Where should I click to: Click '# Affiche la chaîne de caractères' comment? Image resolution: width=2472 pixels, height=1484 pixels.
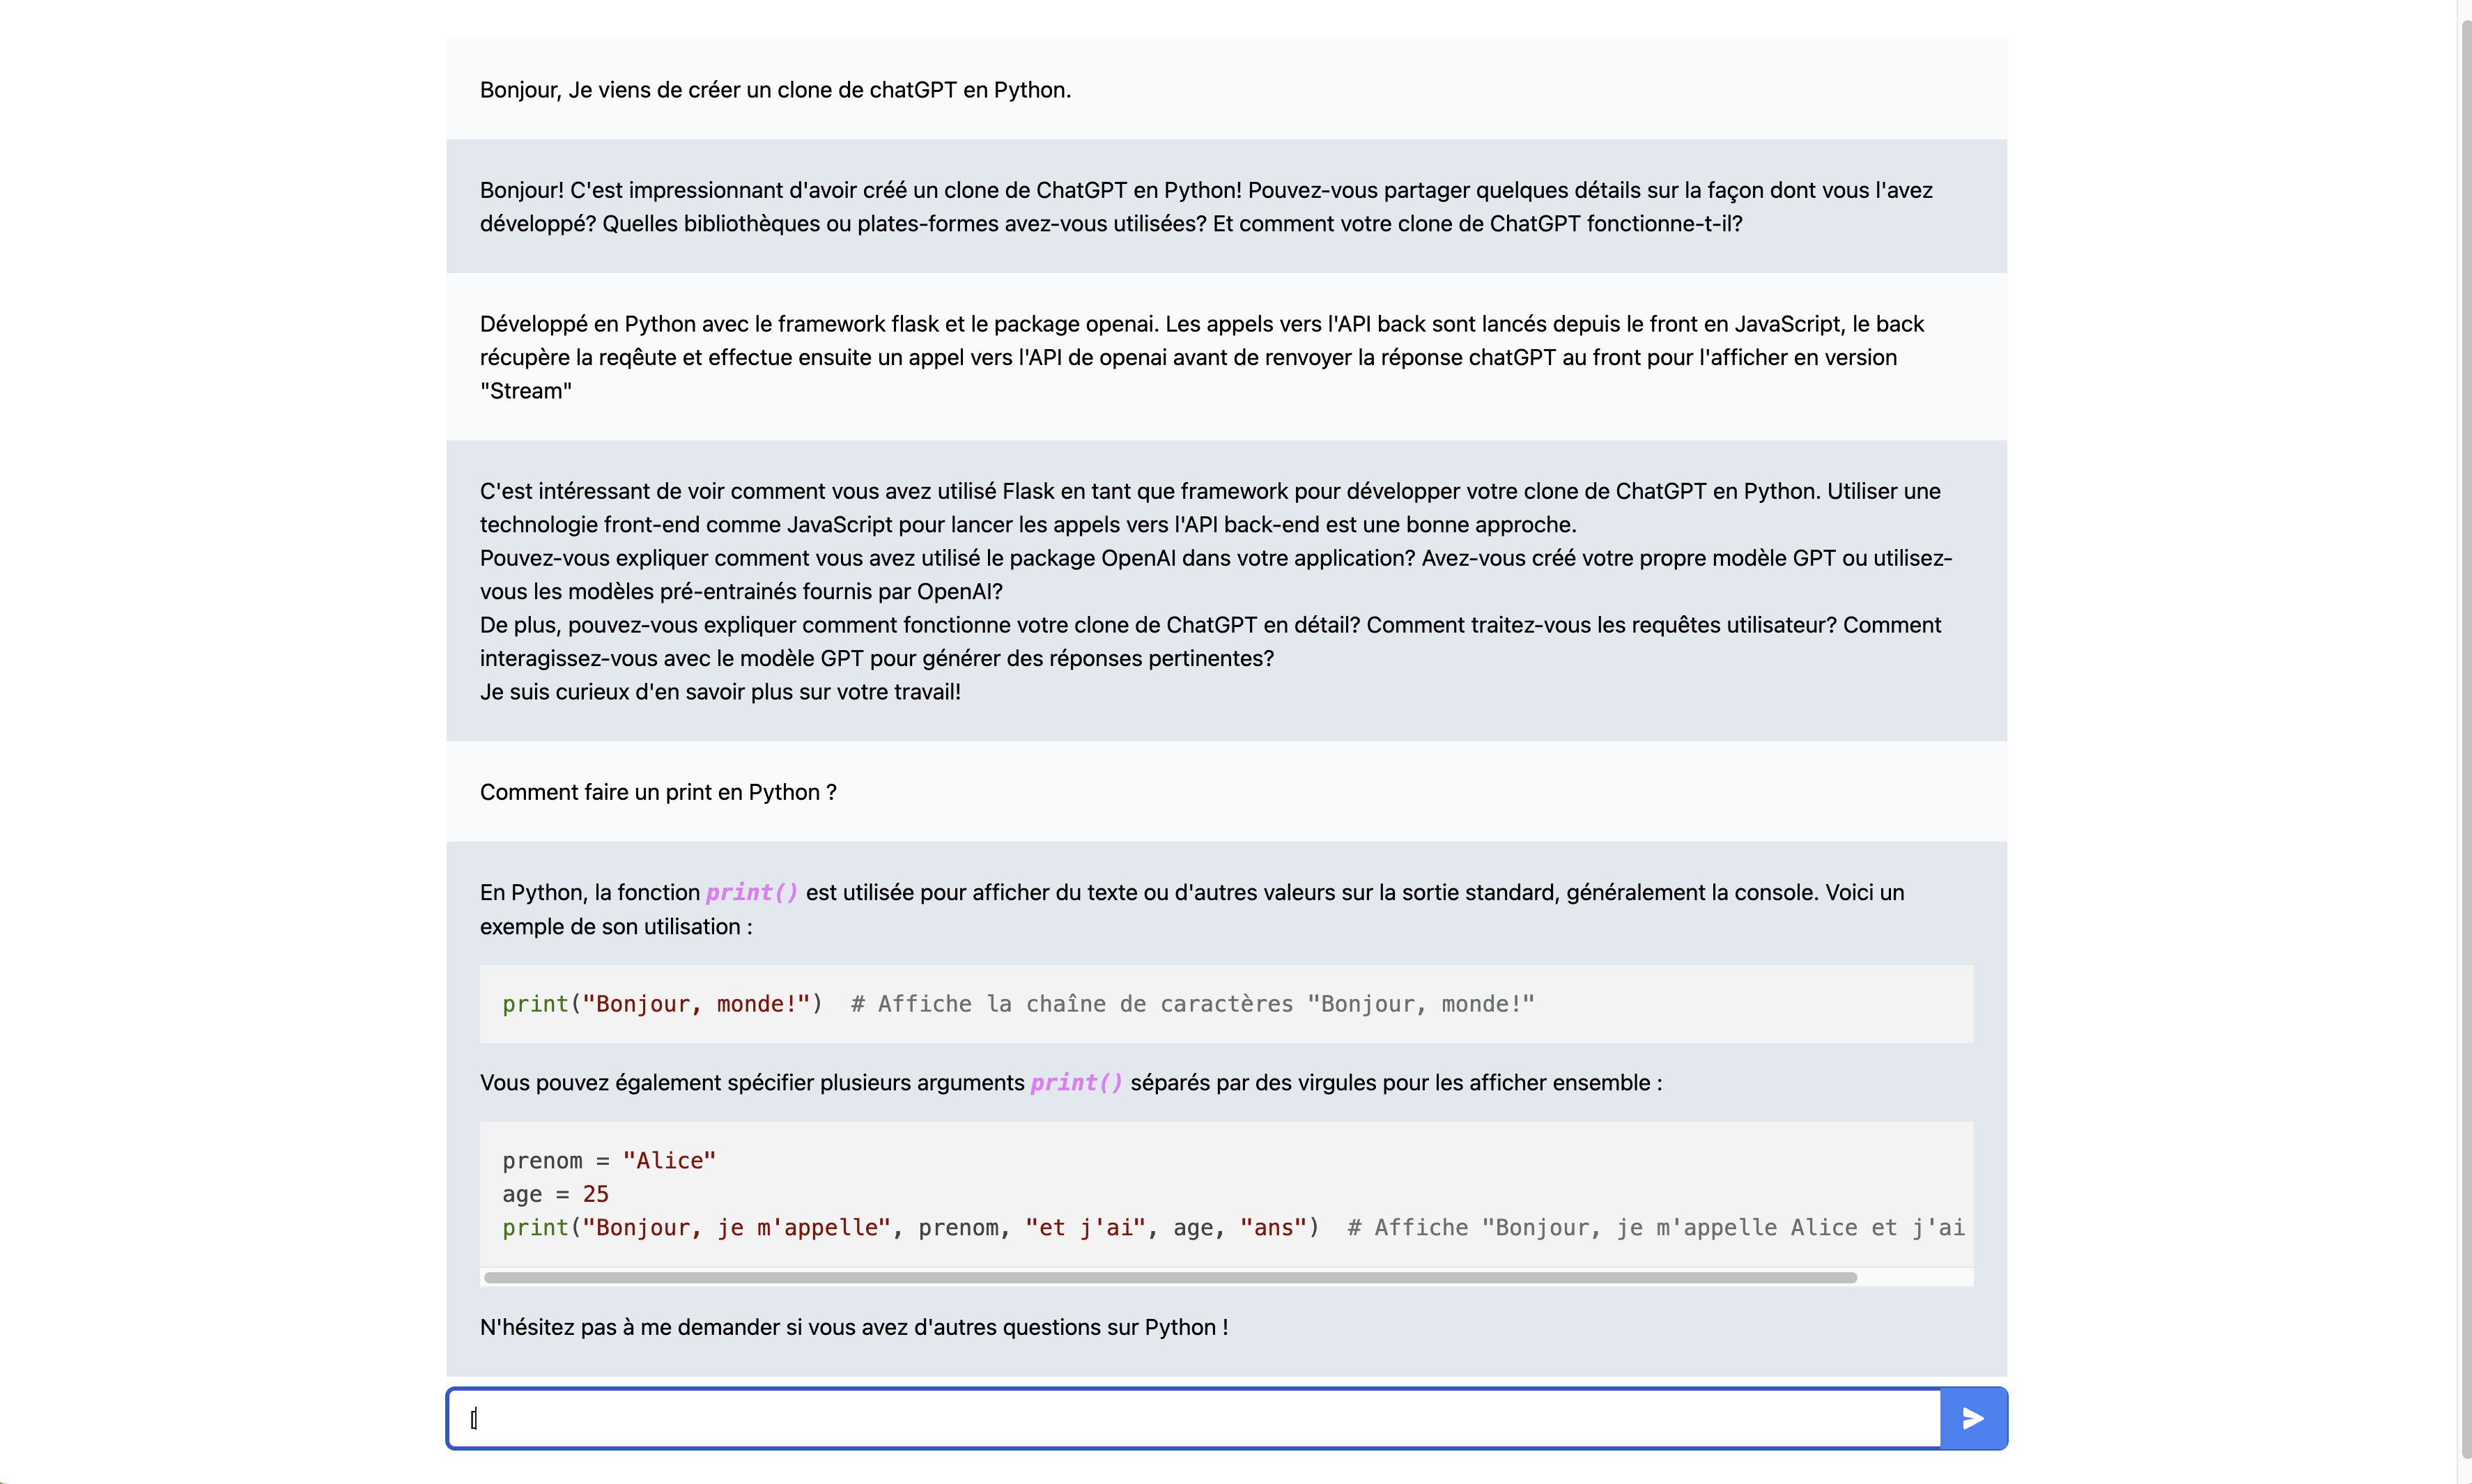click(1192, 1004)
